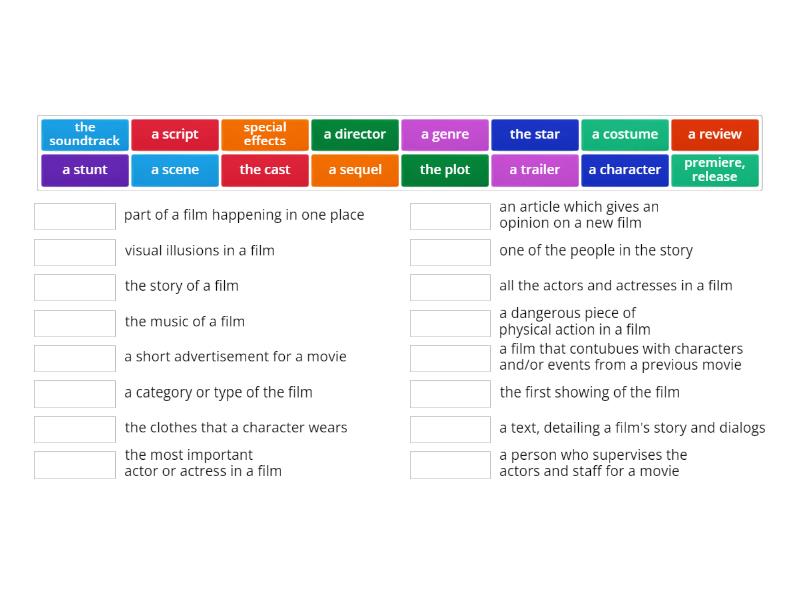Screen dimensions: 800x600
Task: Select the 'a sequel' tile
Action: pos(354,170)
